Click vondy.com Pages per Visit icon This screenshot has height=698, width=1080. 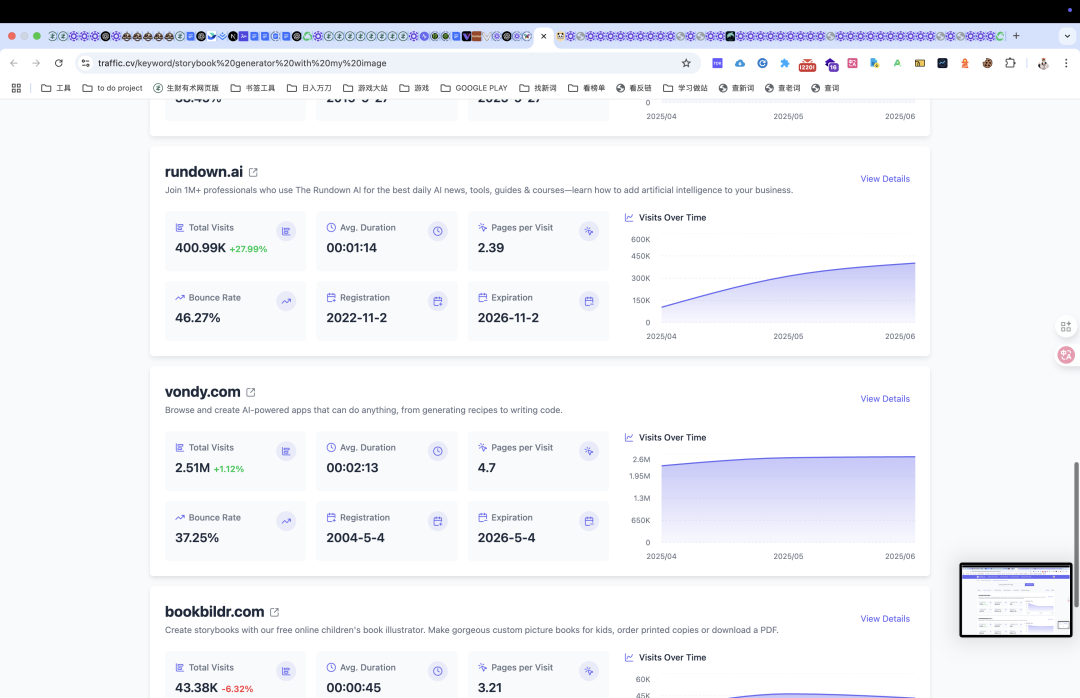point(589,451)
